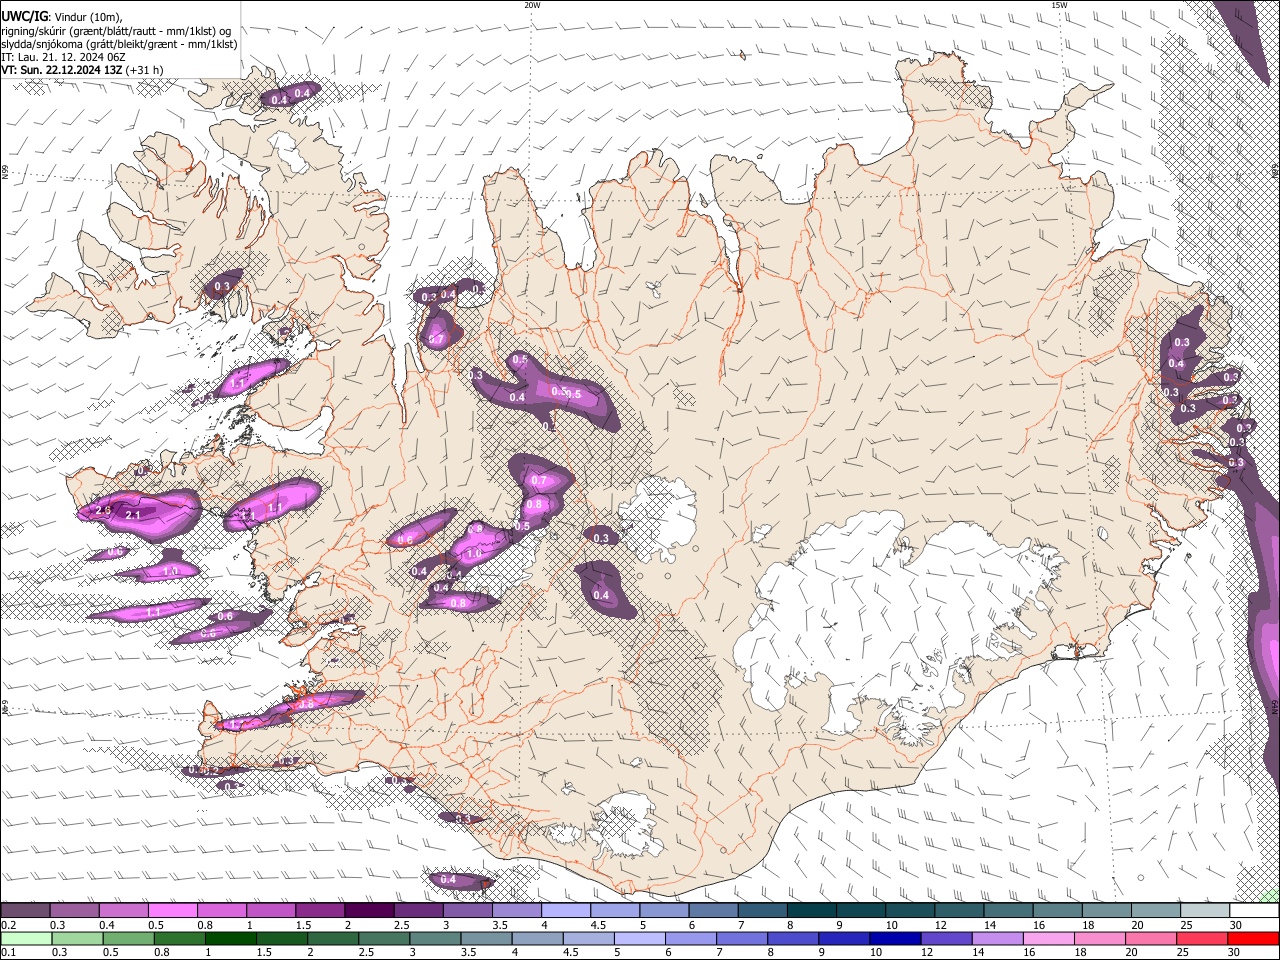Click the rigning/skúrir legend description line
This screenshot has width=1280, height=960.
[117, 31]
